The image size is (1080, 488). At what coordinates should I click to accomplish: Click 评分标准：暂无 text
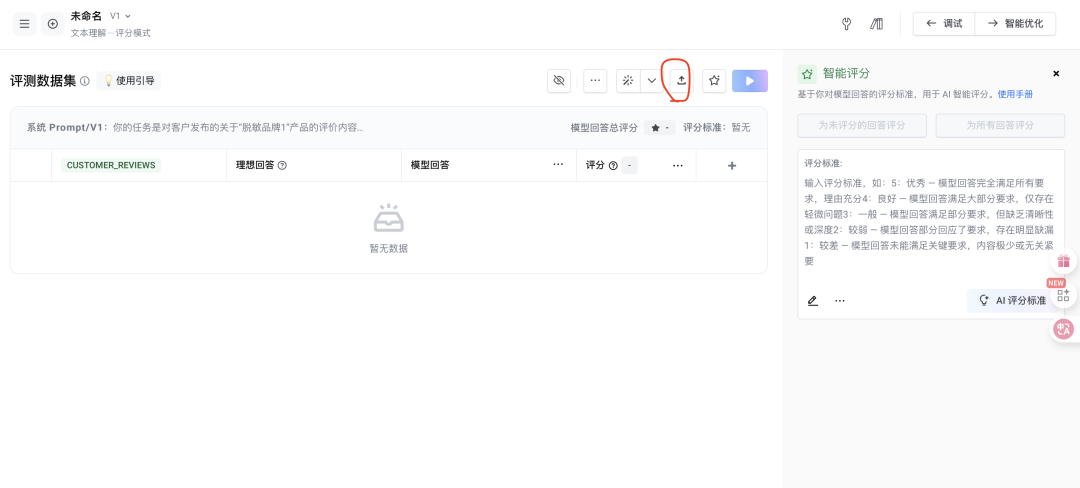pos(716,128)
